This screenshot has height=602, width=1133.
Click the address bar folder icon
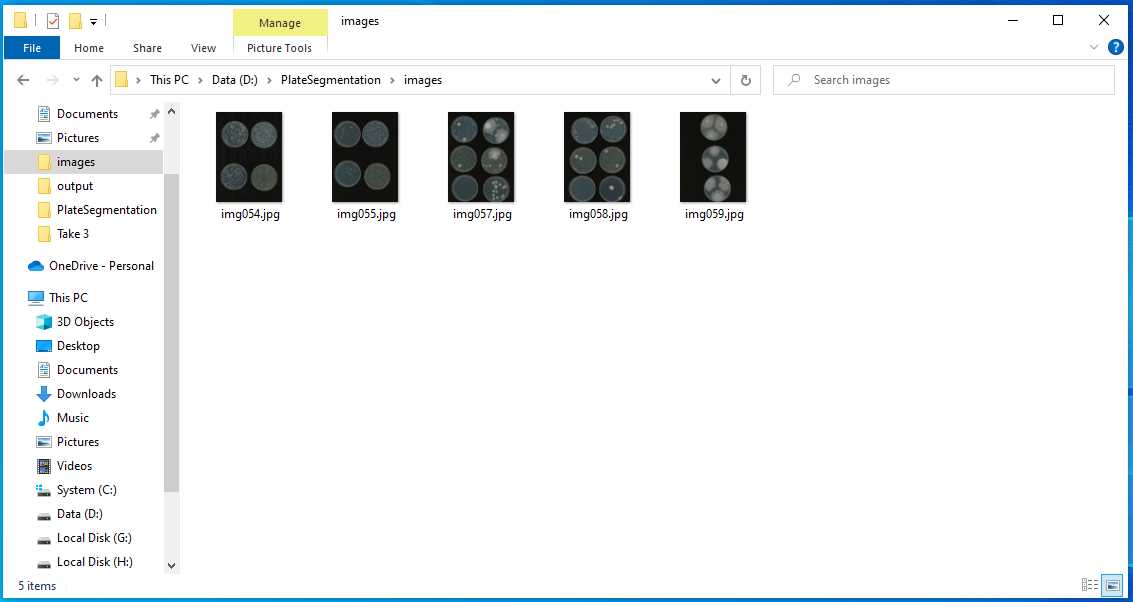coord(121,79)
